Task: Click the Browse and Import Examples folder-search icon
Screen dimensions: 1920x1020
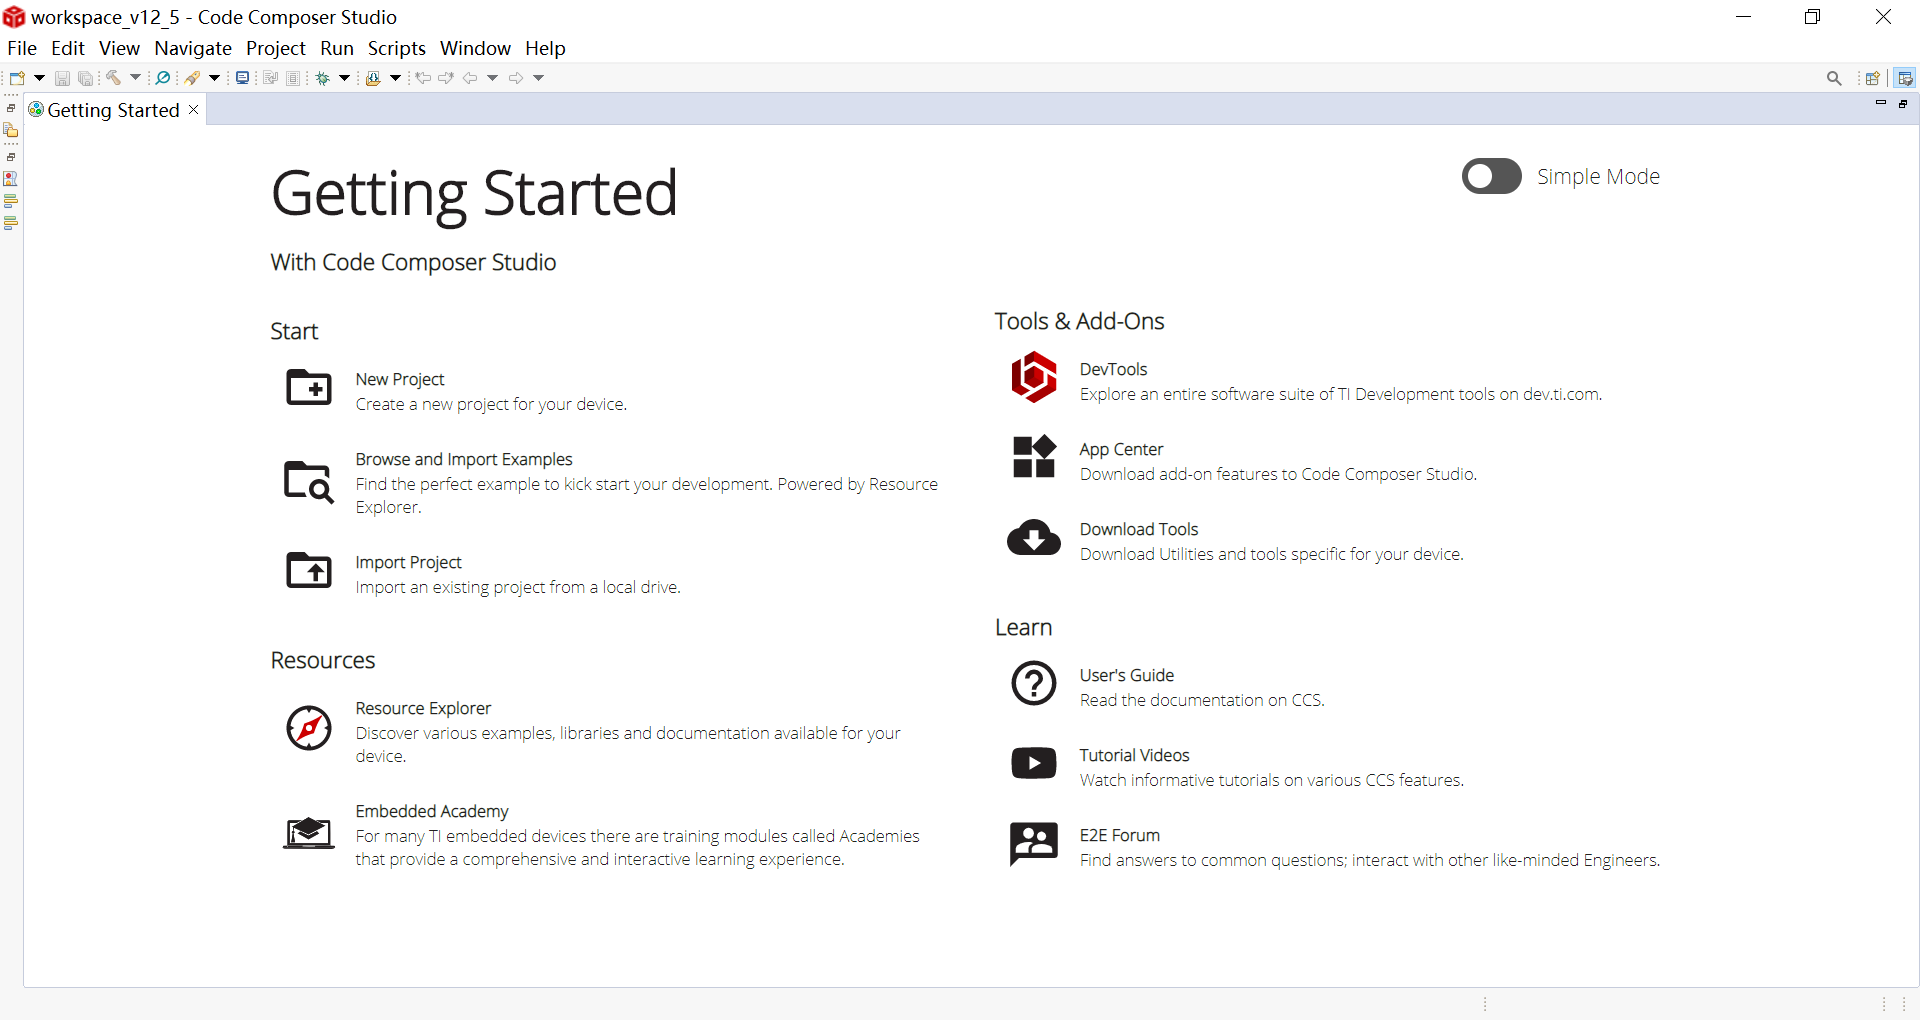Action: (309, 481)
